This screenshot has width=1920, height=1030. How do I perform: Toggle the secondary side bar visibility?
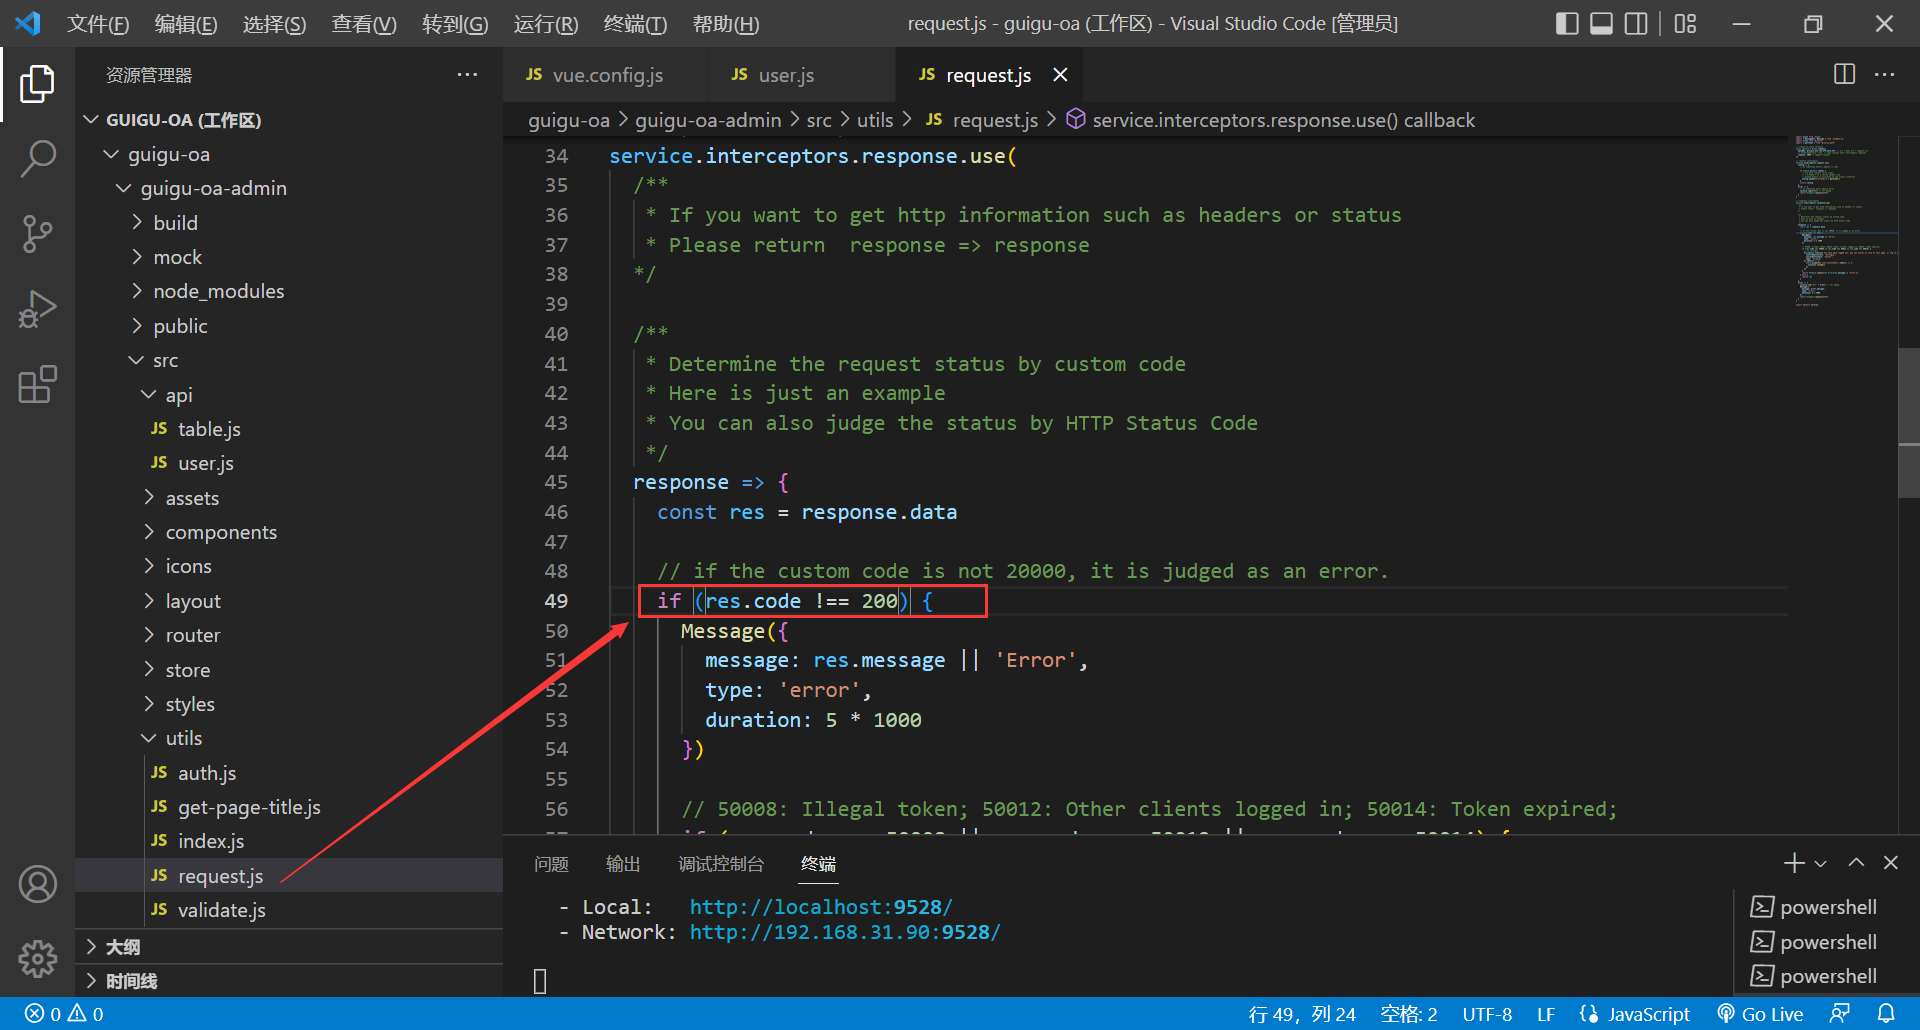point(1636,24)
